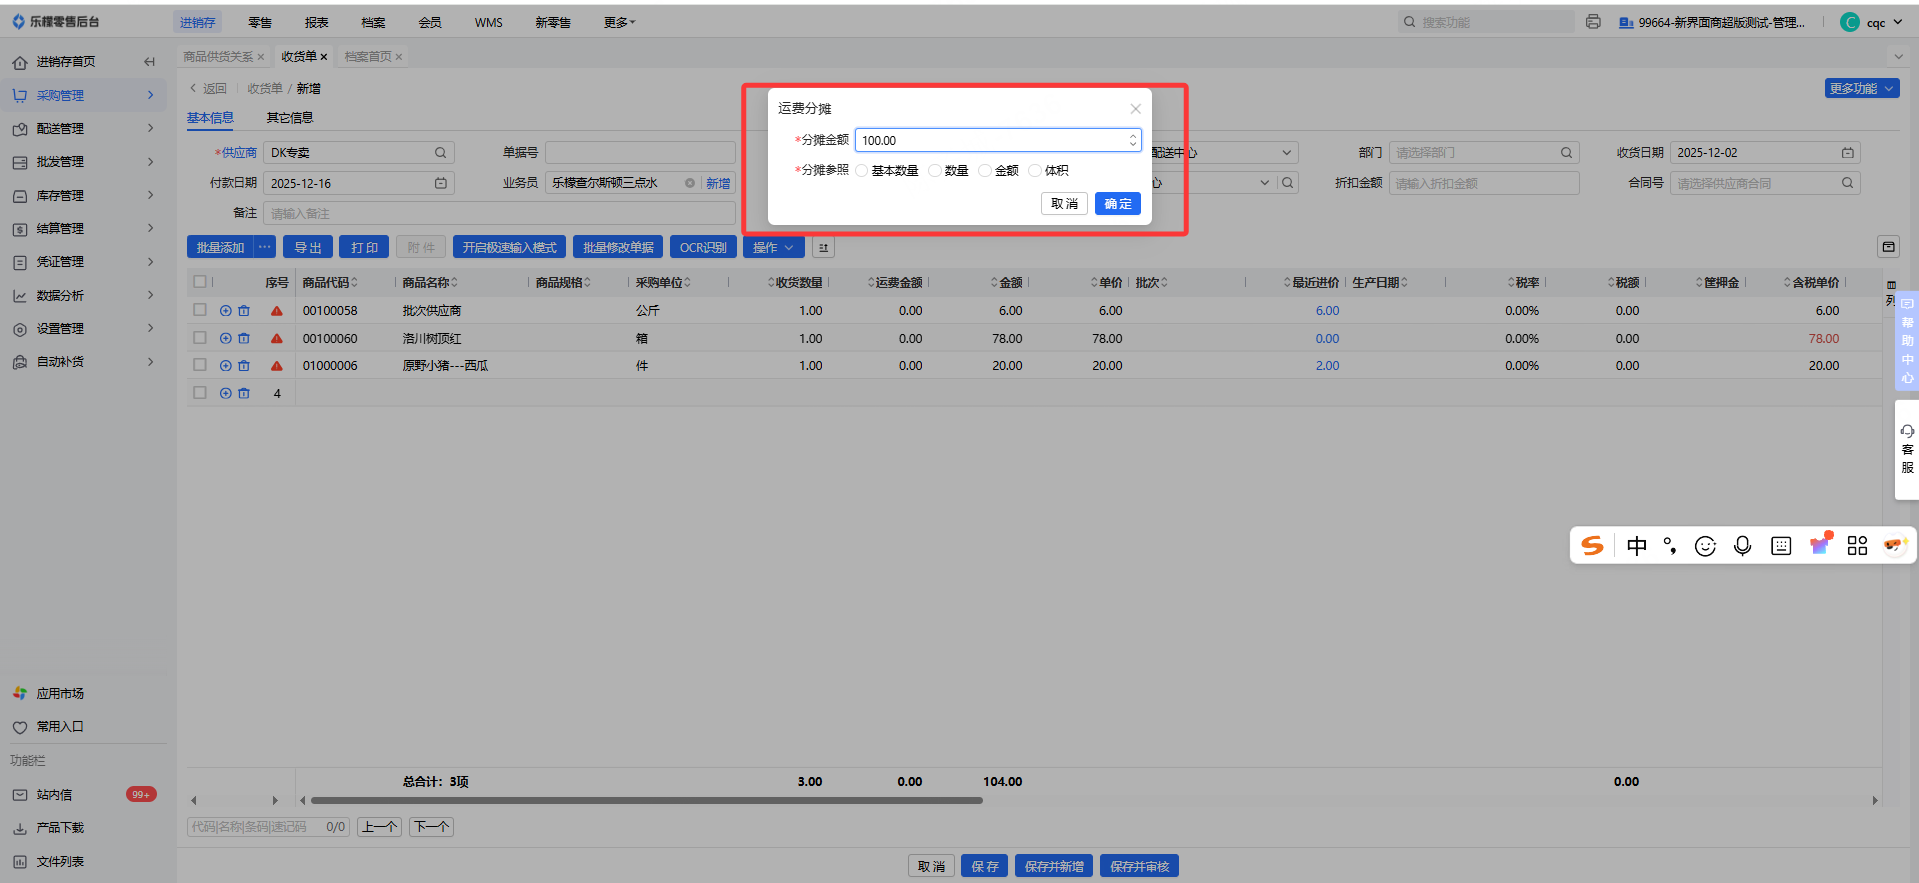
Task: Select the 金额 allocation radio option
Action: point(985,171)
